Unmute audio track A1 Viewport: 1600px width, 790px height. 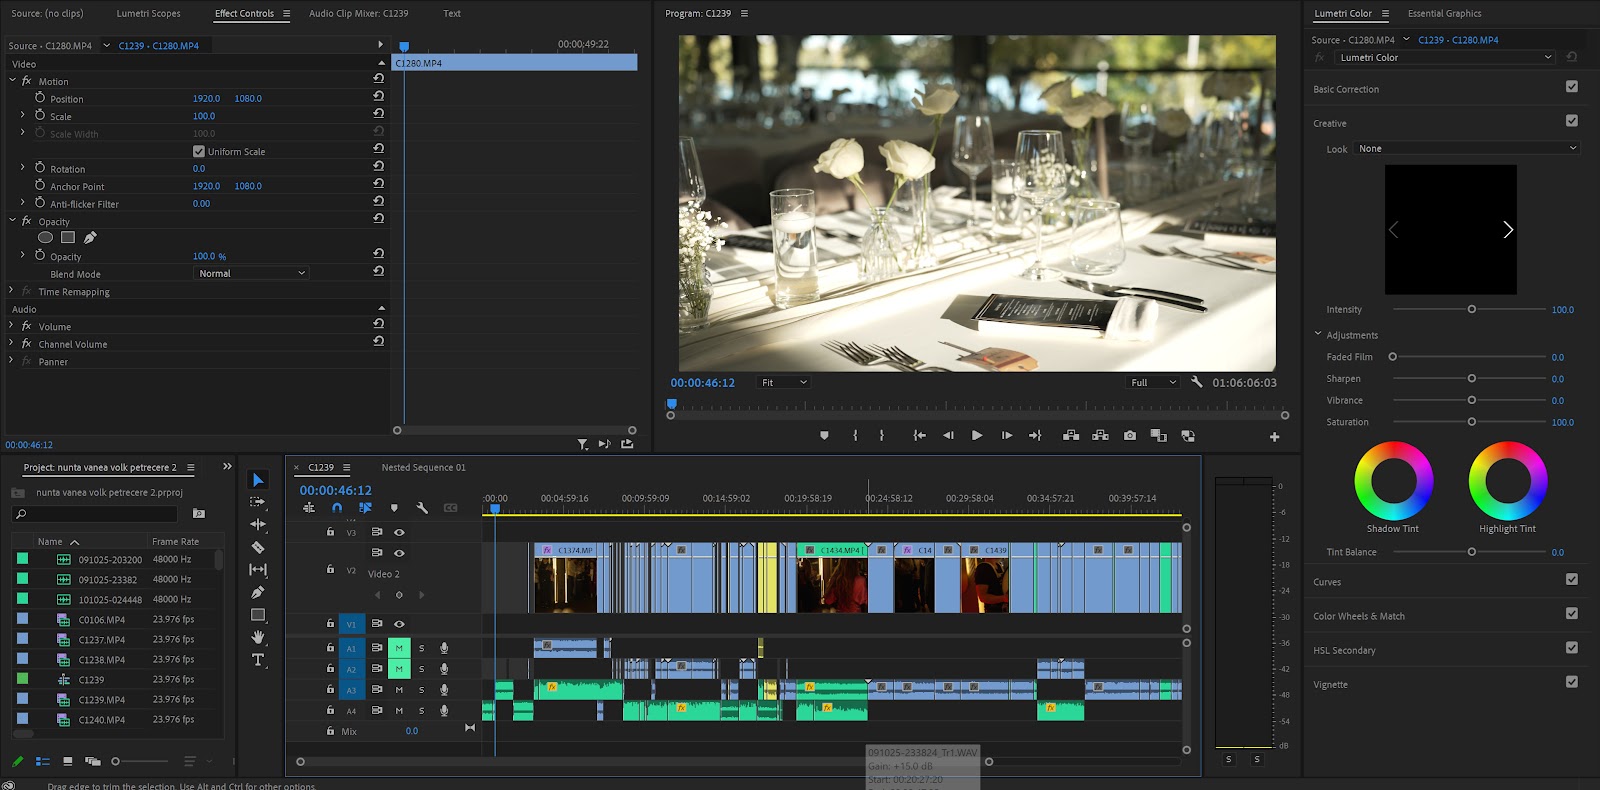[x=399, y=648]
